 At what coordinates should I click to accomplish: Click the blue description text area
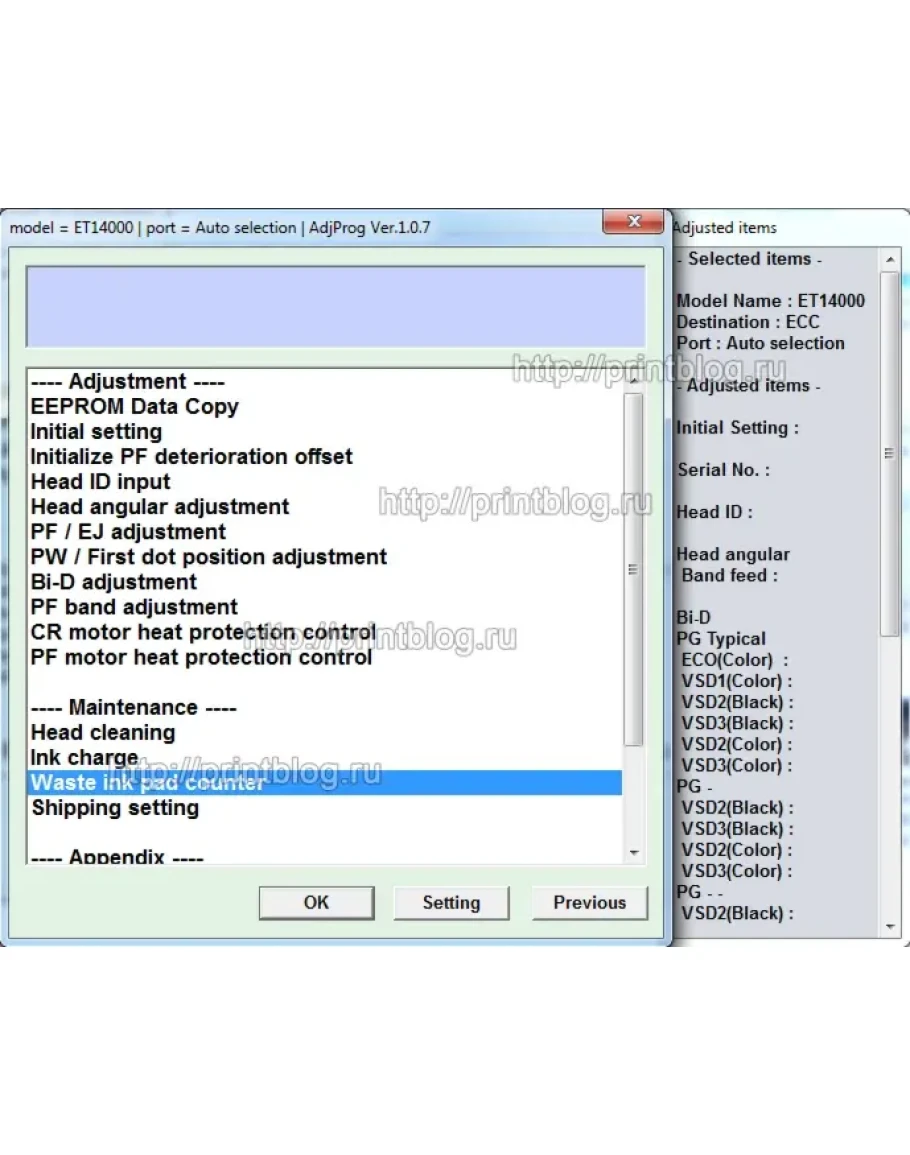coord(335,307)
